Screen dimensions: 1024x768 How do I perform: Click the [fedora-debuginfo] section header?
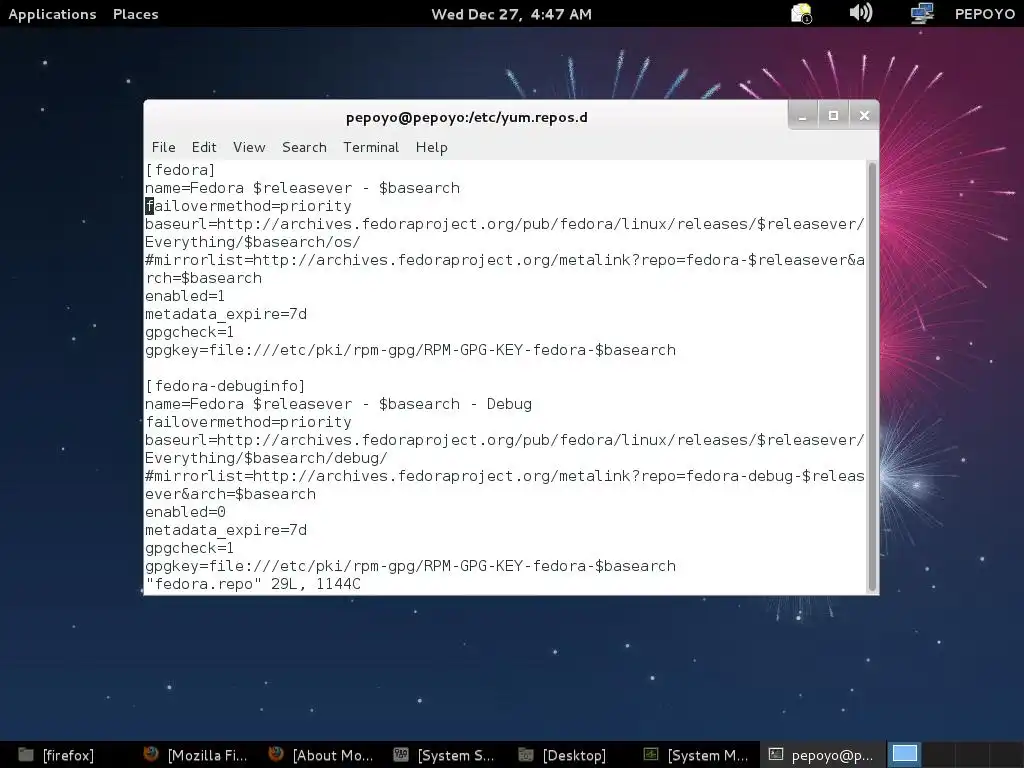click(x=225, y=387)
